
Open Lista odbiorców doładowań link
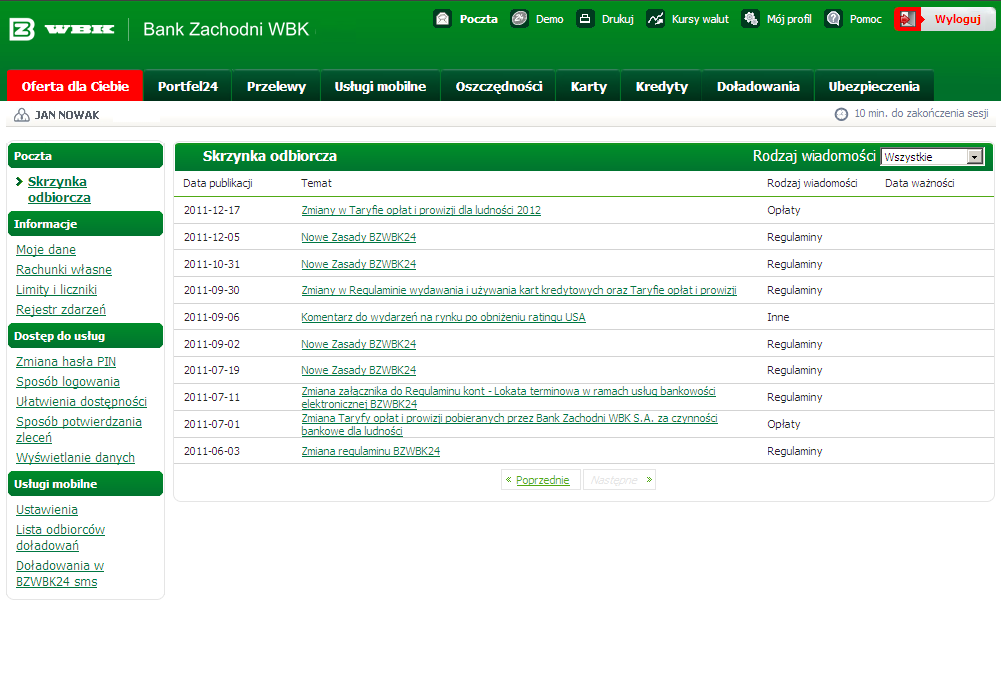point(60,538)
